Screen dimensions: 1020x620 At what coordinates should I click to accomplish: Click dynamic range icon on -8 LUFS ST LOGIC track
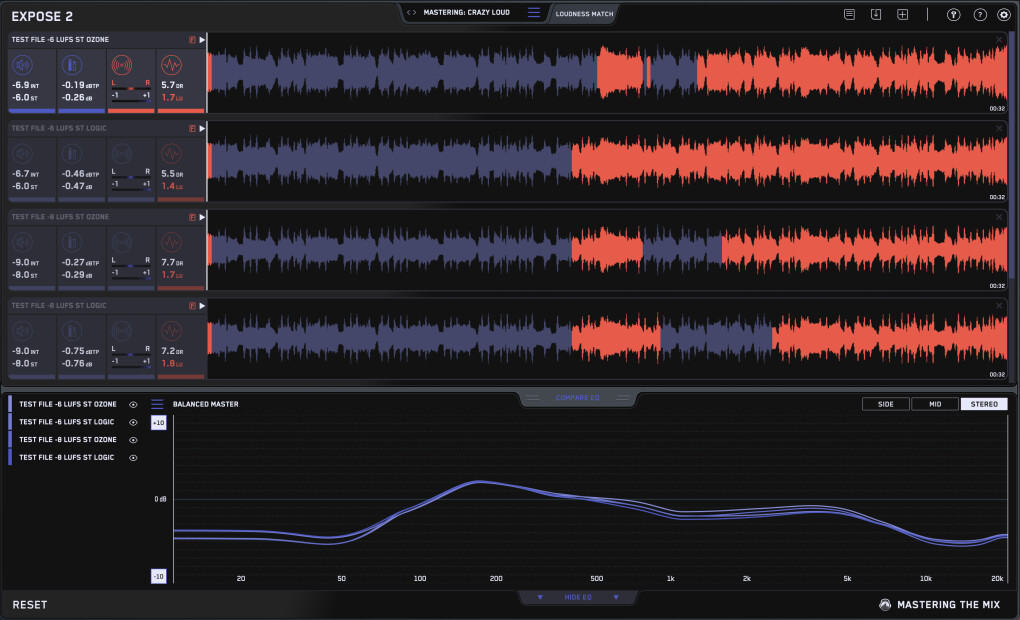[x=171, y=330]
